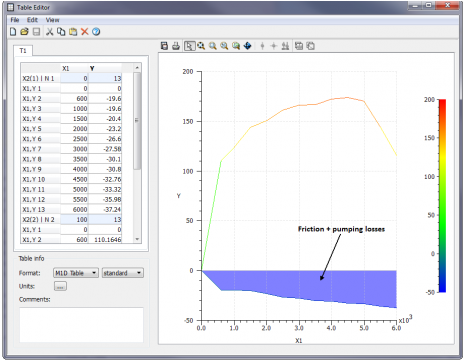Switch to the T1 tab
Screen dimensions: 463x360
[23, 51]
